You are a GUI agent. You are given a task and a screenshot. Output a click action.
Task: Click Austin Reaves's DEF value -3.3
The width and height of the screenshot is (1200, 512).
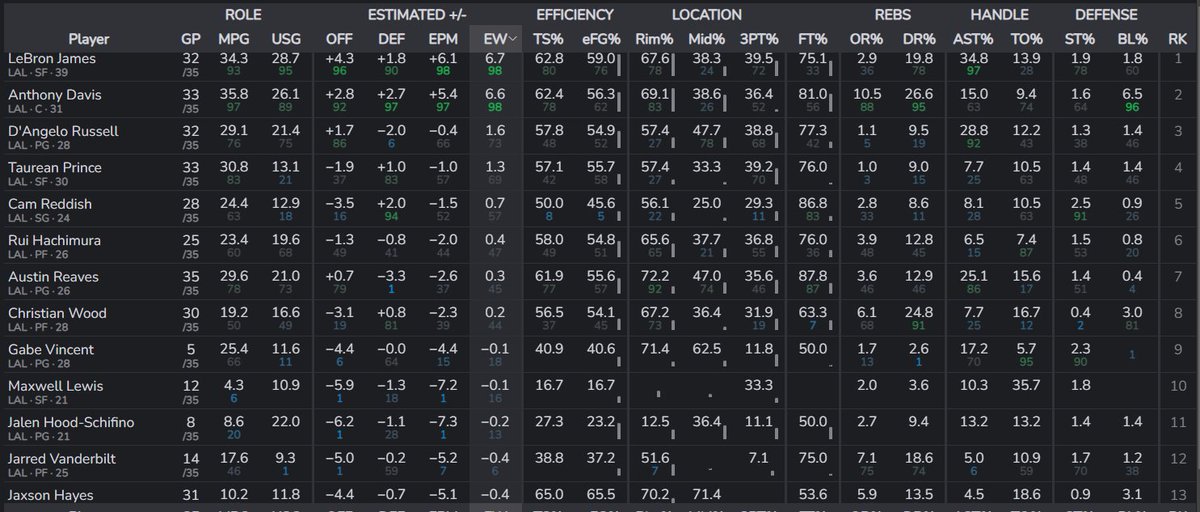click(392, 277)
